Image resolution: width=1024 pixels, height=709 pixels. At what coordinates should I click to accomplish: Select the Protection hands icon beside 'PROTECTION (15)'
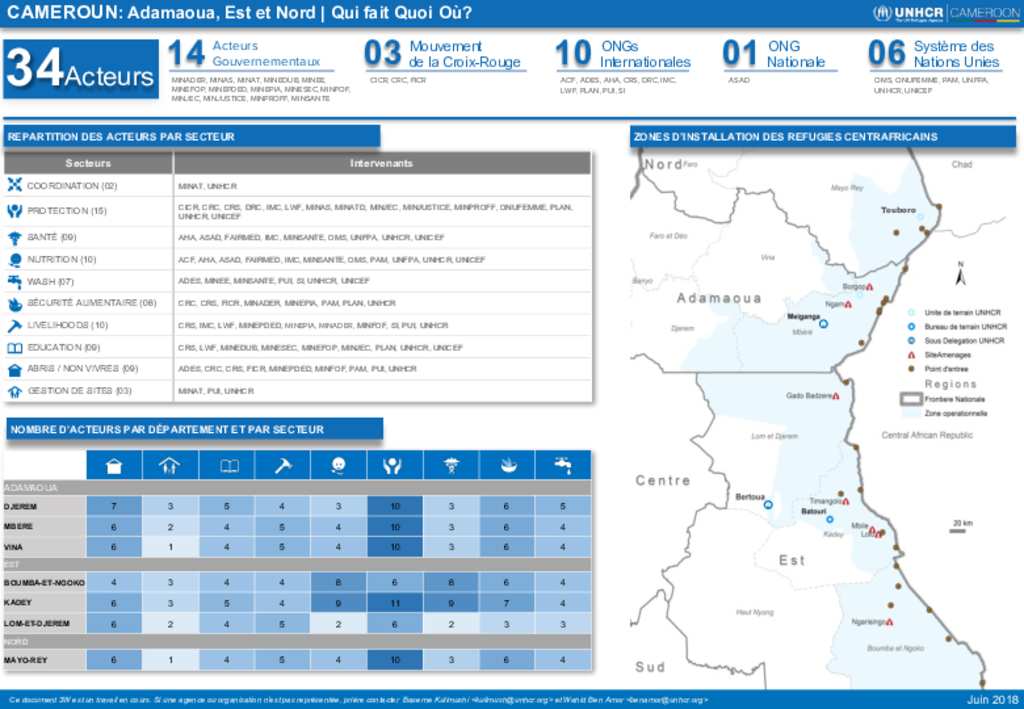click(14, 211)
